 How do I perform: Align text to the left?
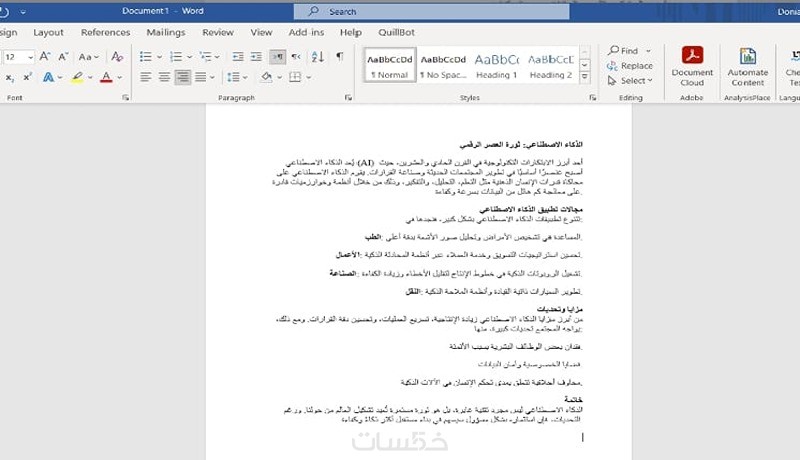pos(145,78)
